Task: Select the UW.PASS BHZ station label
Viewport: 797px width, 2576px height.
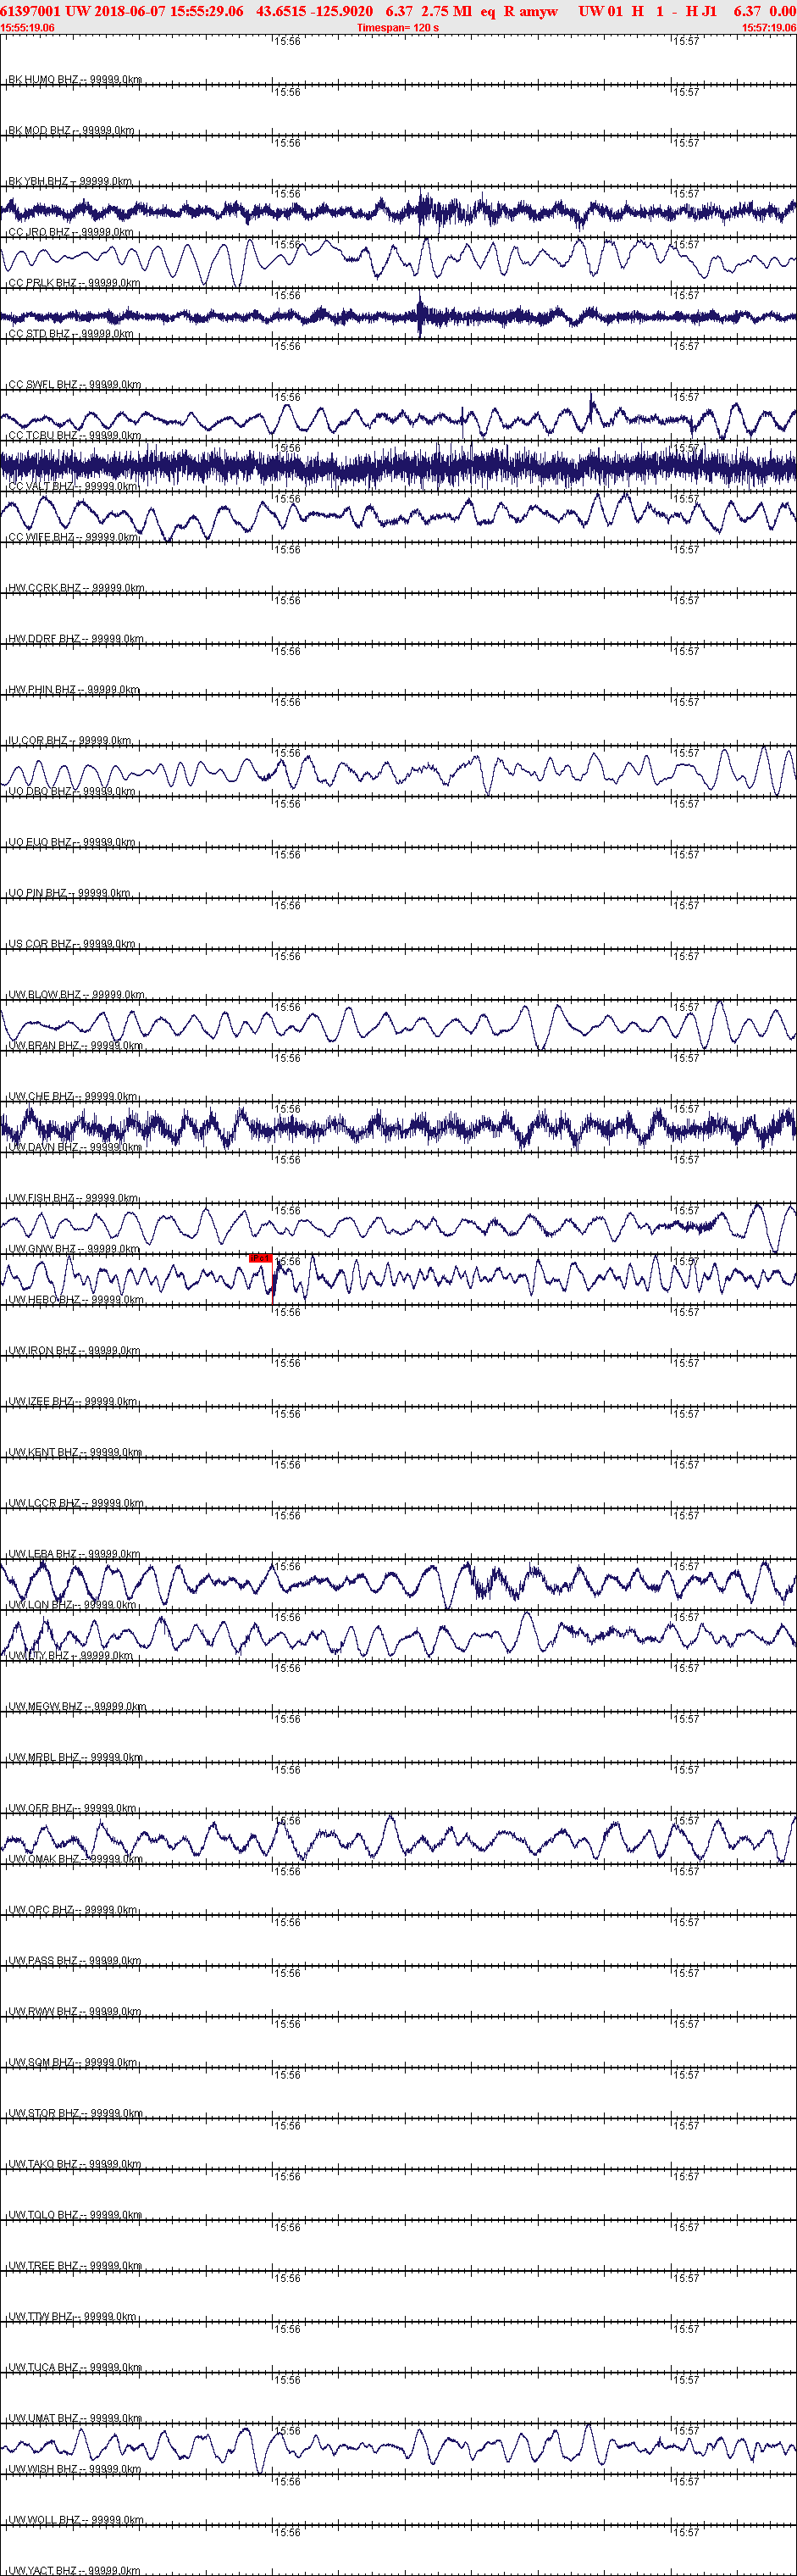Action: tap(75, 1961)
